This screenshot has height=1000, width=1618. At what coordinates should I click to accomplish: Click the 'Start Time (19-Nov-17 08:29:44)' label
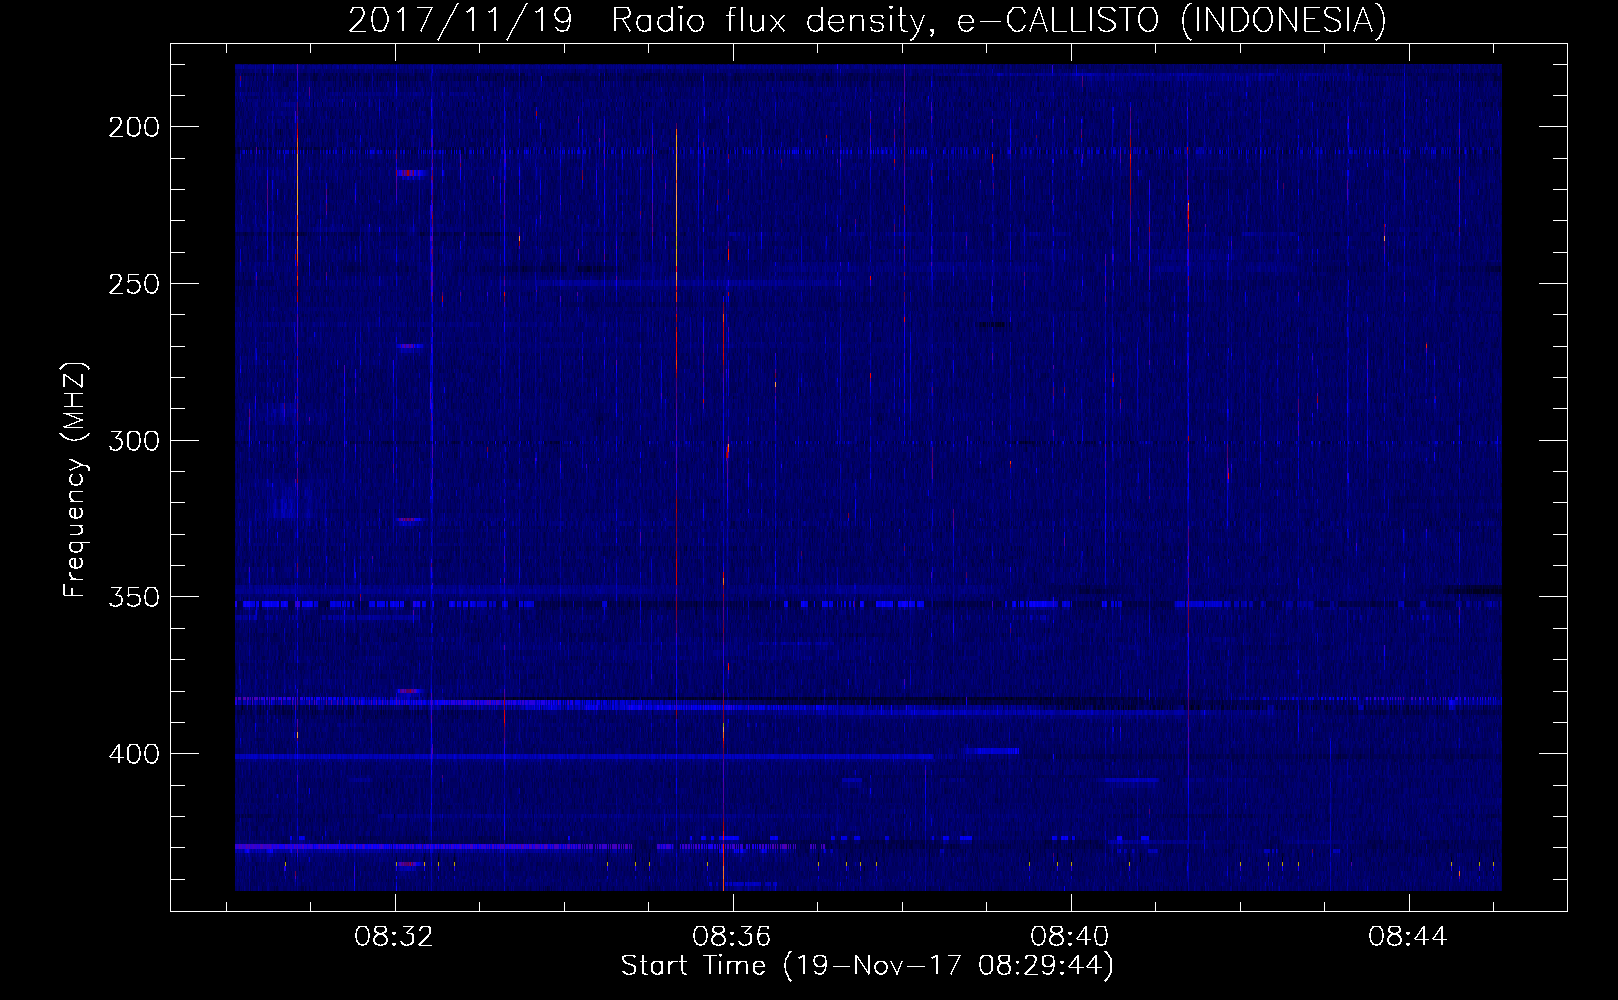pos(867,966)
